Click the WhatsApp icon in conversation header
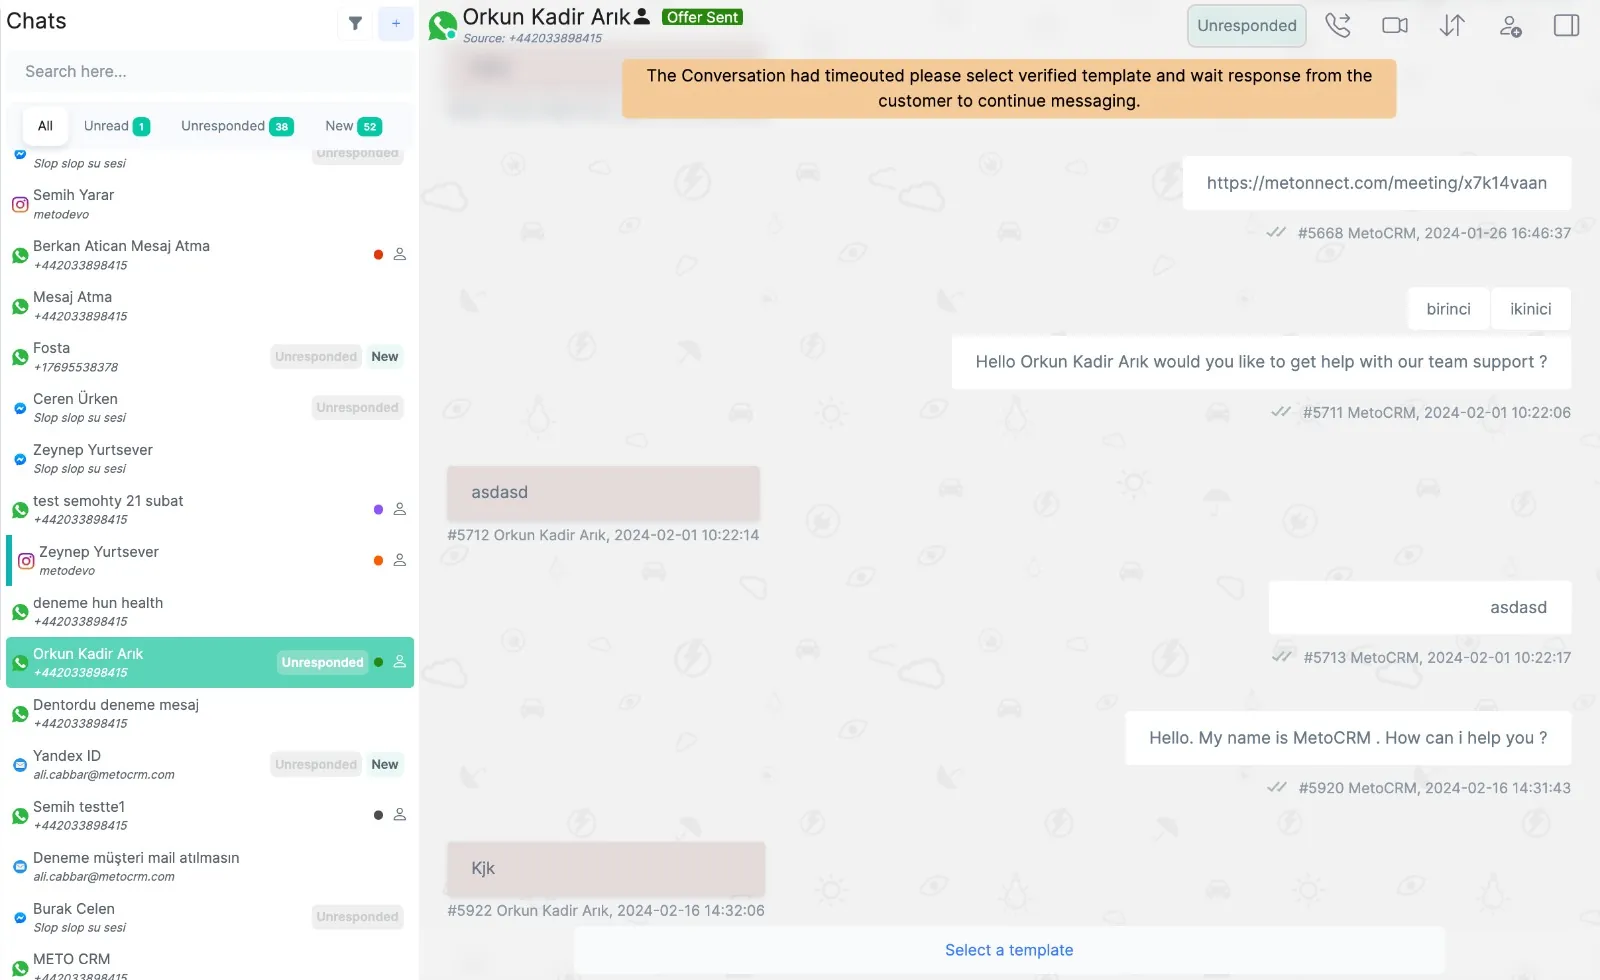 point(442,25)
